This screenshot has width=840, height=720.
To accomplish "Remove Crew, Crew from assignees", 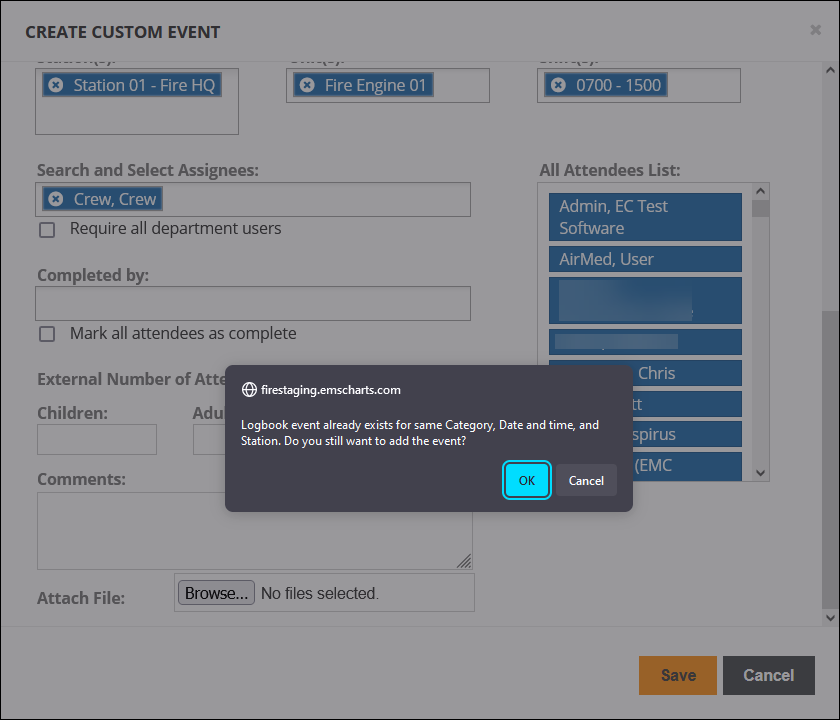I will coord(56,199).
